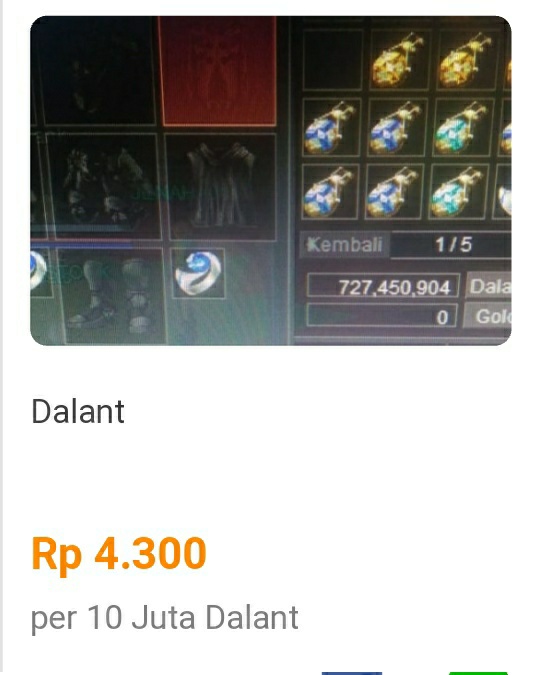Select the teal gem in bottom gem row
The width and height of the screenshot is (539, 675).
457,192
